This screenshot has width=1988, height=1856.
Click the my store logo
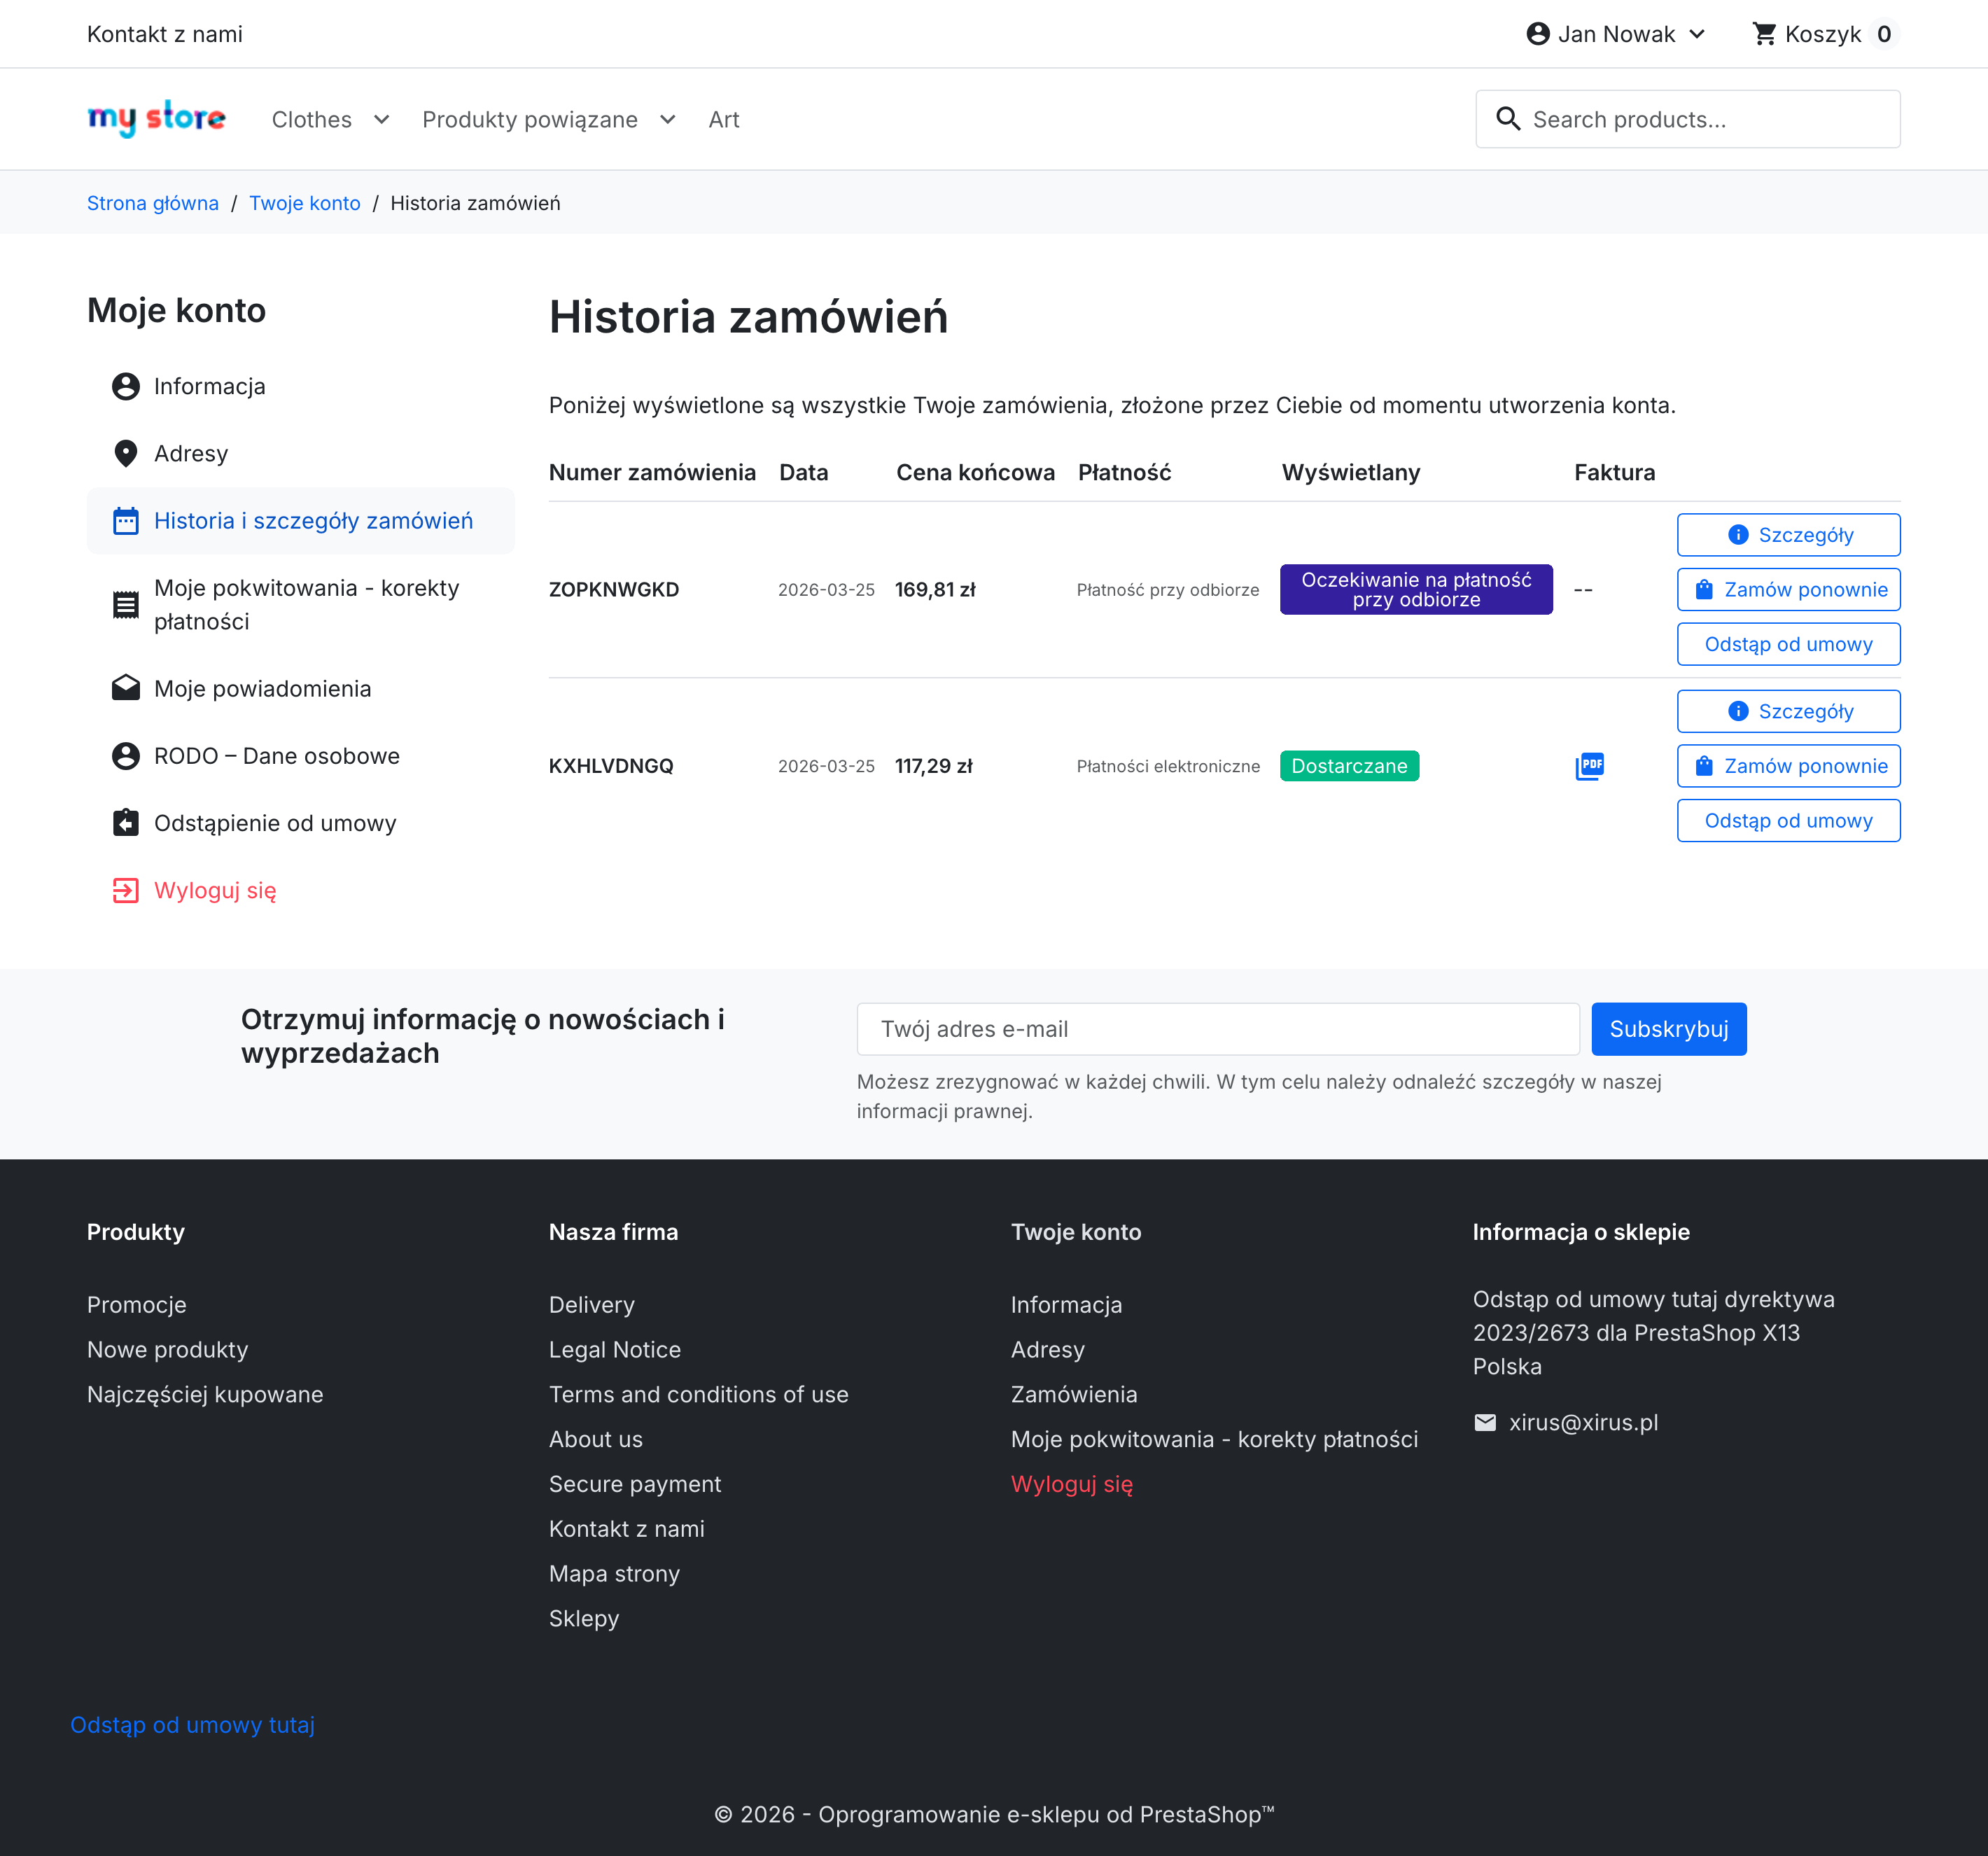[156, 119]
